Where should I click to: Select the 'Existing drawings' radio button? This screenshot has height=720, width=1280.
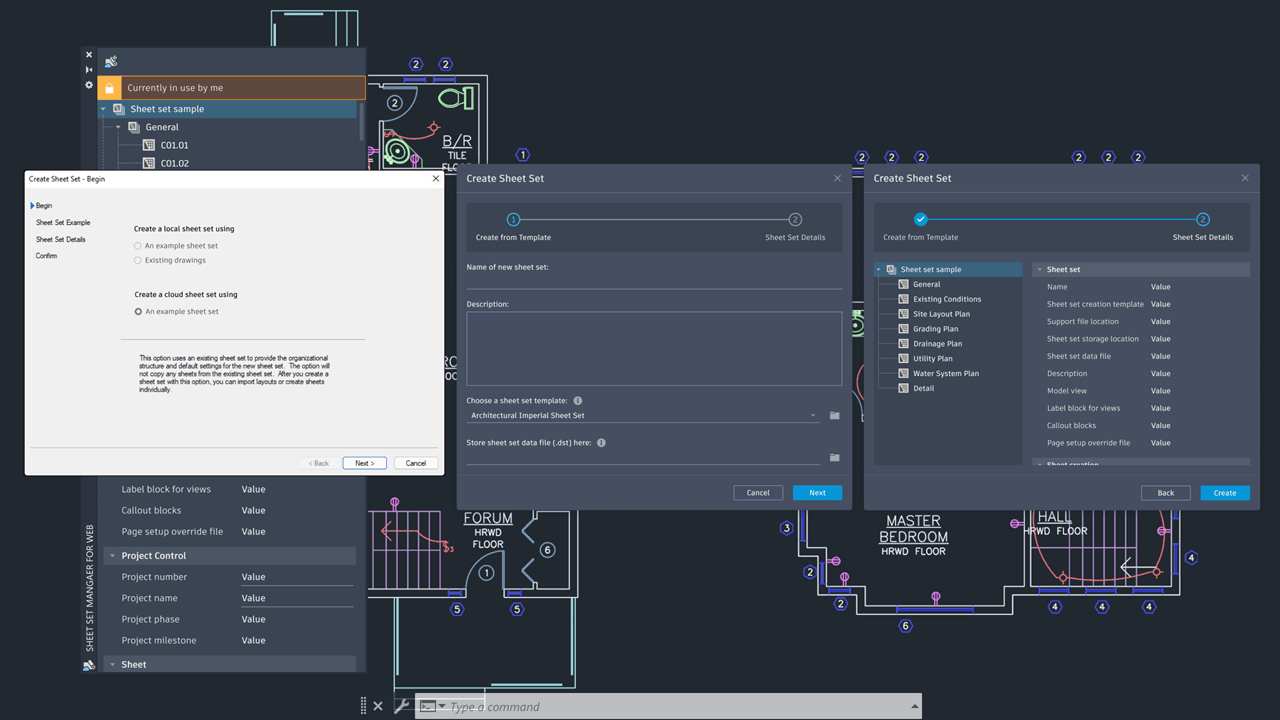pos(138,259)
